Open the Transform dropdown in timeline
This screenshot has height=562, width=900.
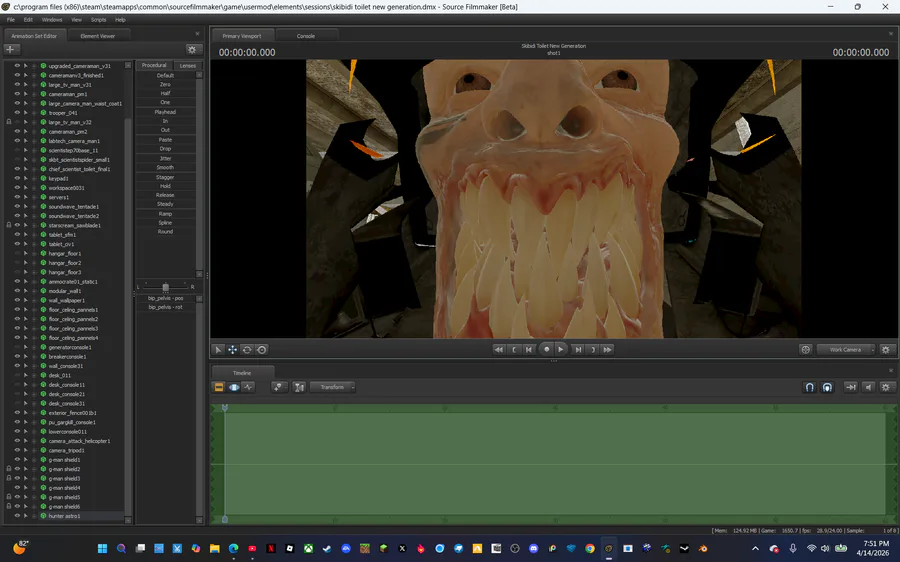pos(333,387)
